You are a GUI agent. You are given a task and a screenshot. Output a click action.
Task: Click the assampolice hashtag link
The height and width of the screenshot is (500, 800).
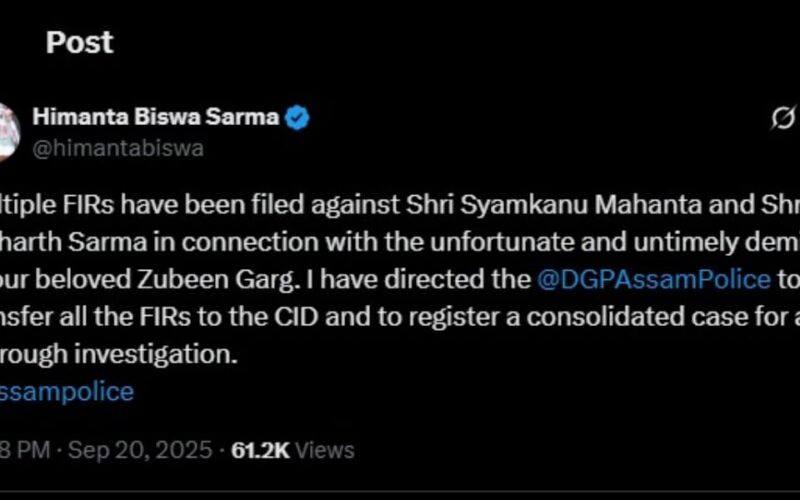point(66,391)
